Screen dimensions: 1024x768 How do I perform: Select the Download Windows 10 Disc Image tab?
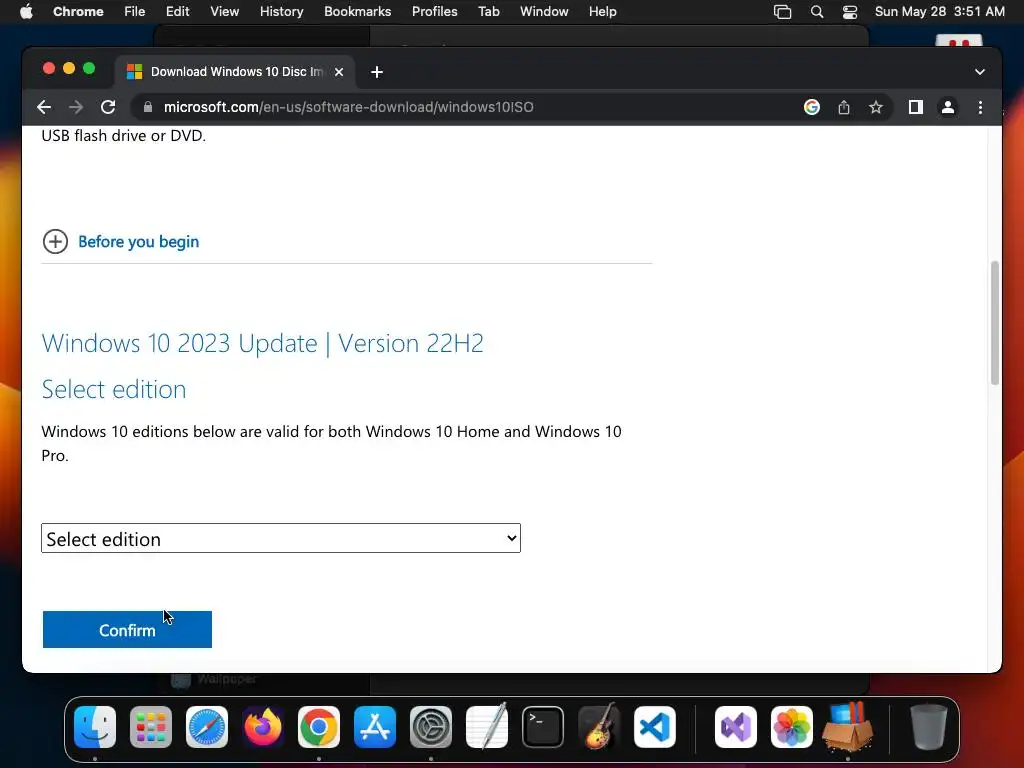tap(236, 72)
